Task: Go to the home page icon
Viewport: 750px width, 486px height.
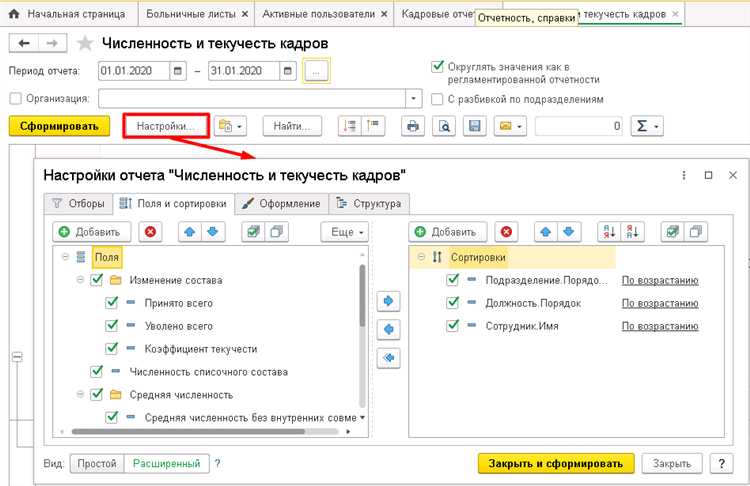Action: (14, 14)
